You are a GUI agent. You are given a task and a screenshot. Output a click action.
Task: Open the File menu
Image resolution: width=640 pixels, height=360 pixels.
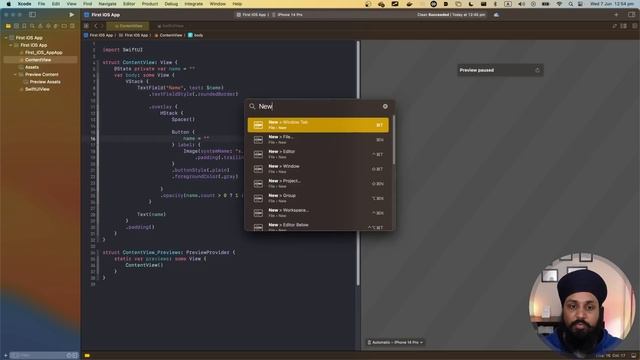coord(41,4)
